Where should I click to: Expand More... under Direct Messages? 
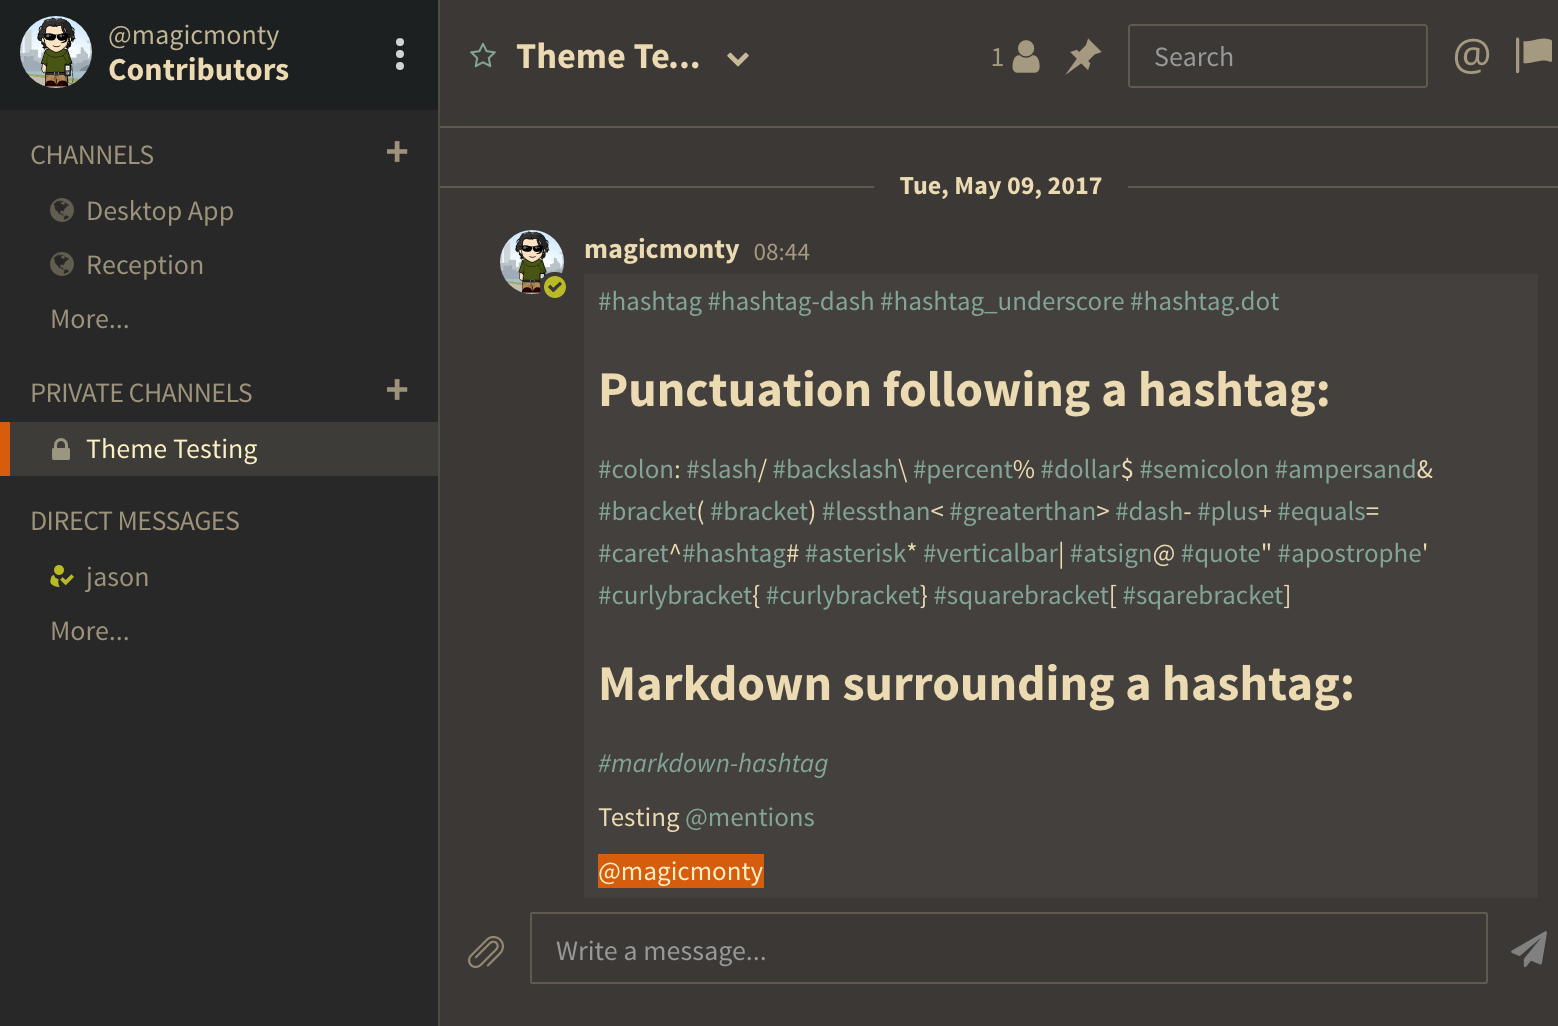pyautogui.click(x=90, y=631)
